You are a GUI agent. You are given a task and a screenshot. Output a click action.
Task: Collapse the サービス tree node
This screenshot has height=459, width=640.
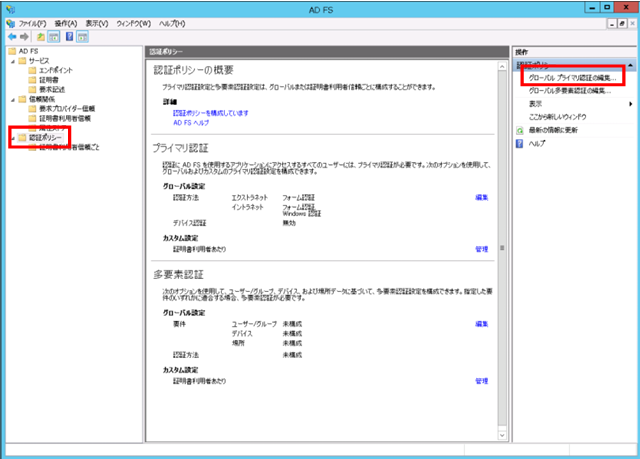(x=13, y=61)
